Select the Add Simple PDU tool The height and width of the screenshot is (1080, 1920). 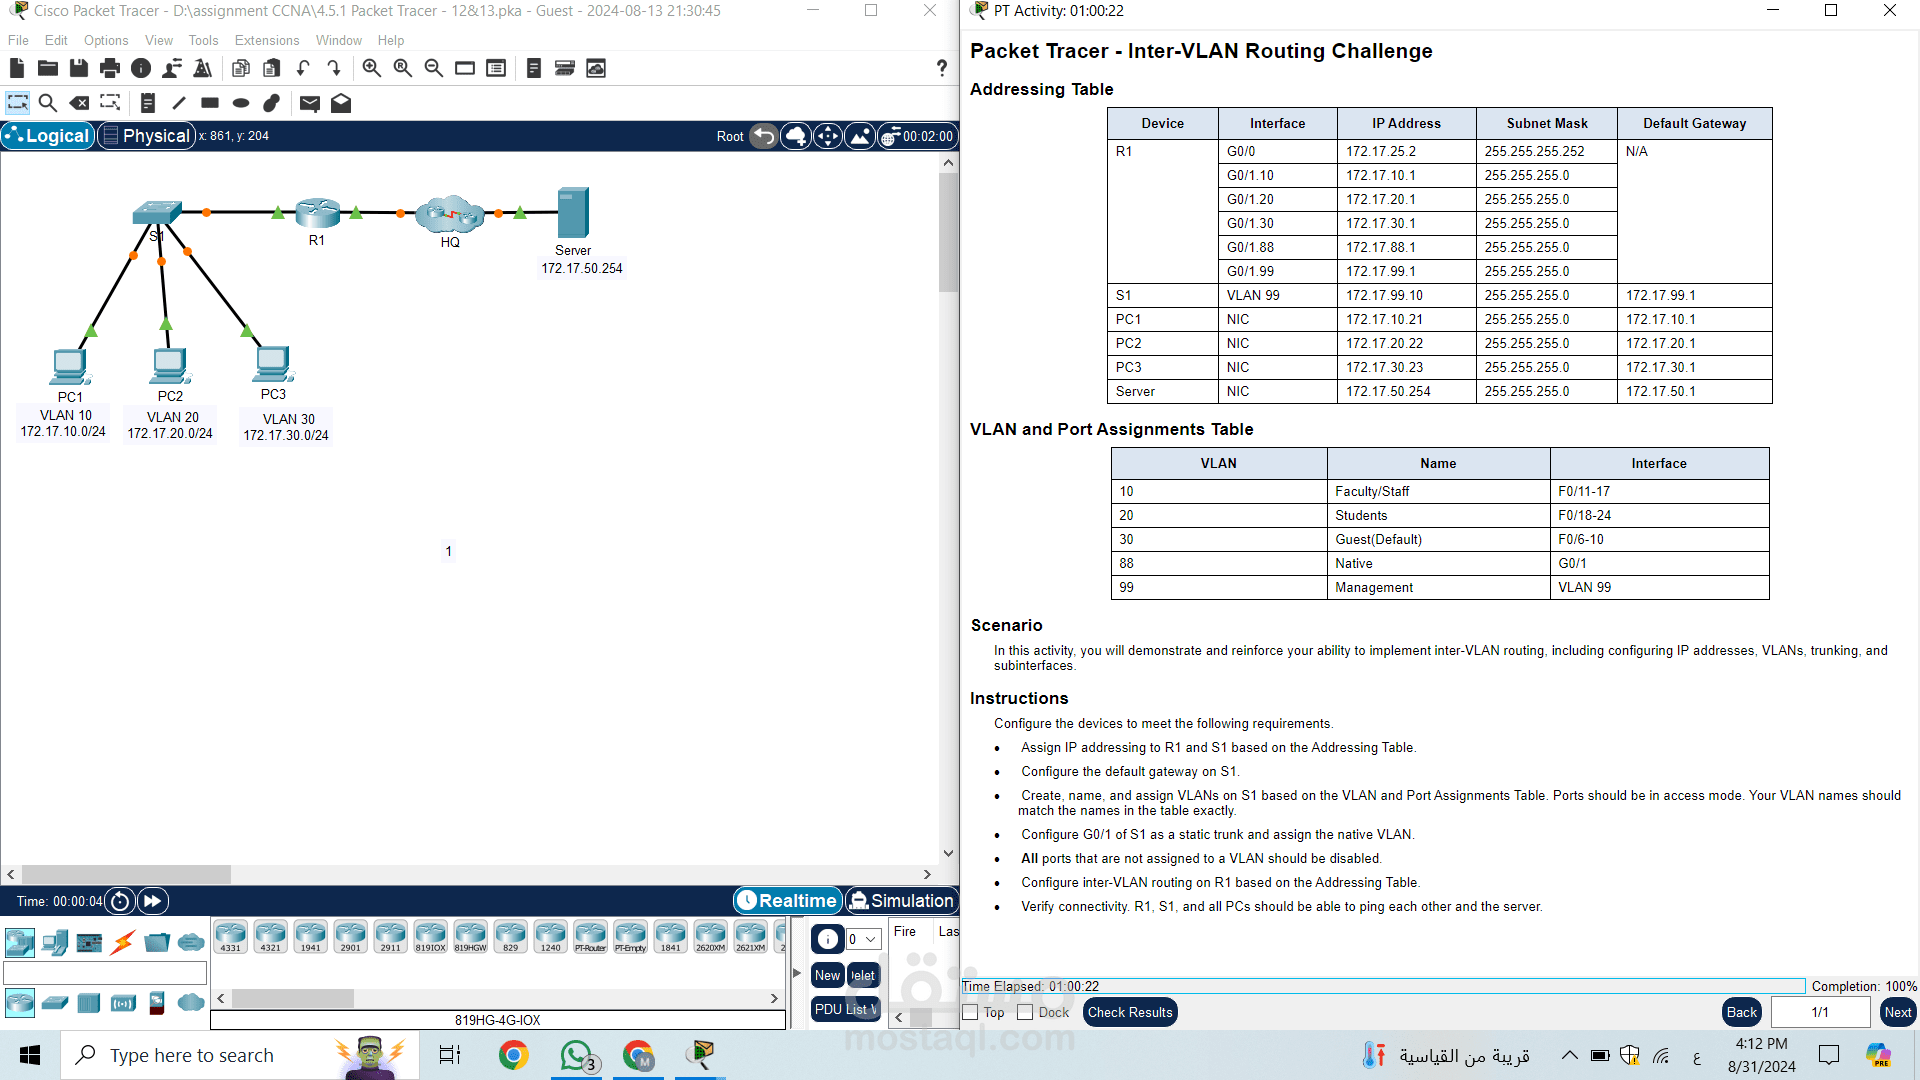pos(310,102)
